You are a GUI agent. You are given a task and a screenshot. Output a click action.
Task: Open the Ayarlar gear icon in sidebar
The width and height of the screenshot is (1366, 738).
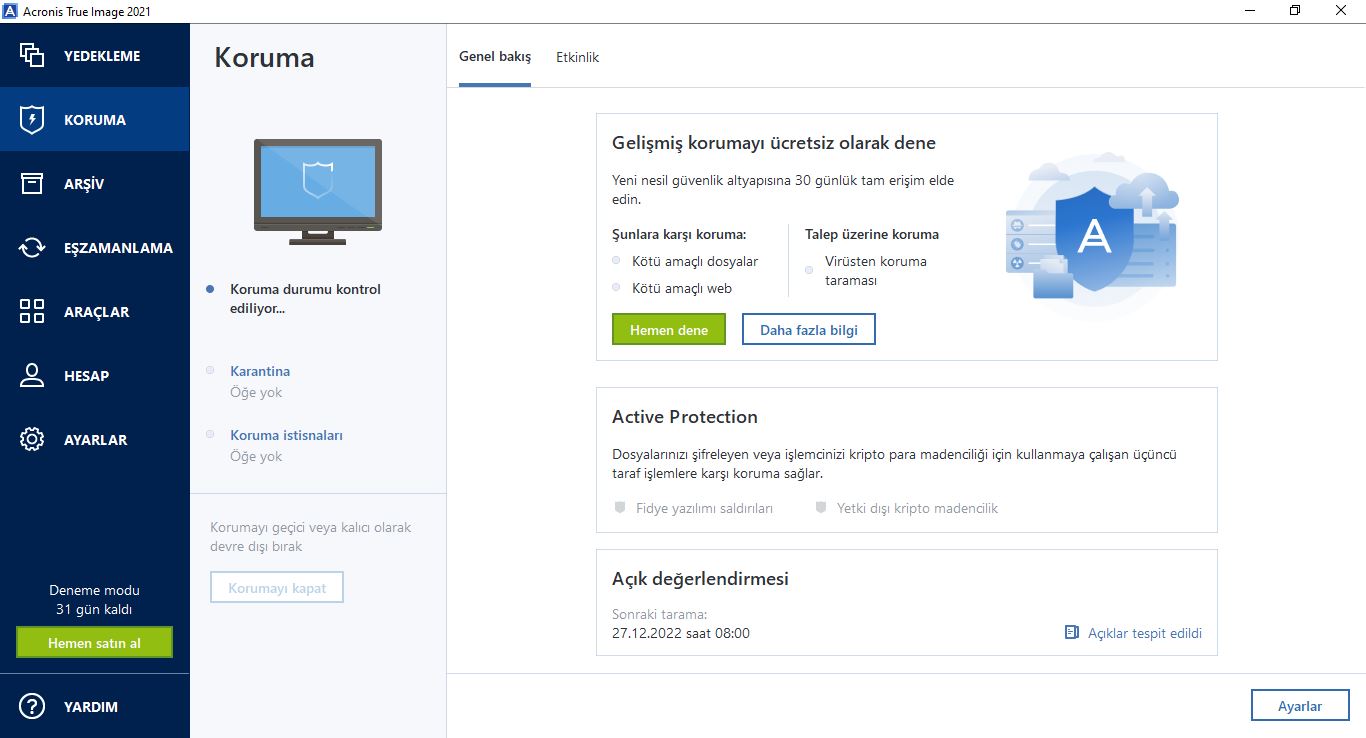click(x=32, y=439)
